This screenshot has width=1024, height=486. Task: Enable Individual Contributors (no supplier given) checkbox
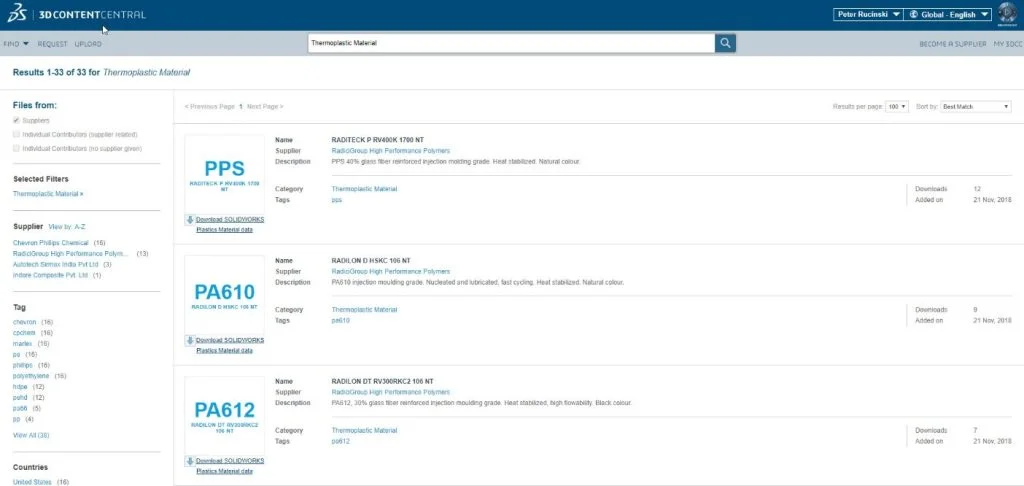click(x=16, y=148)
